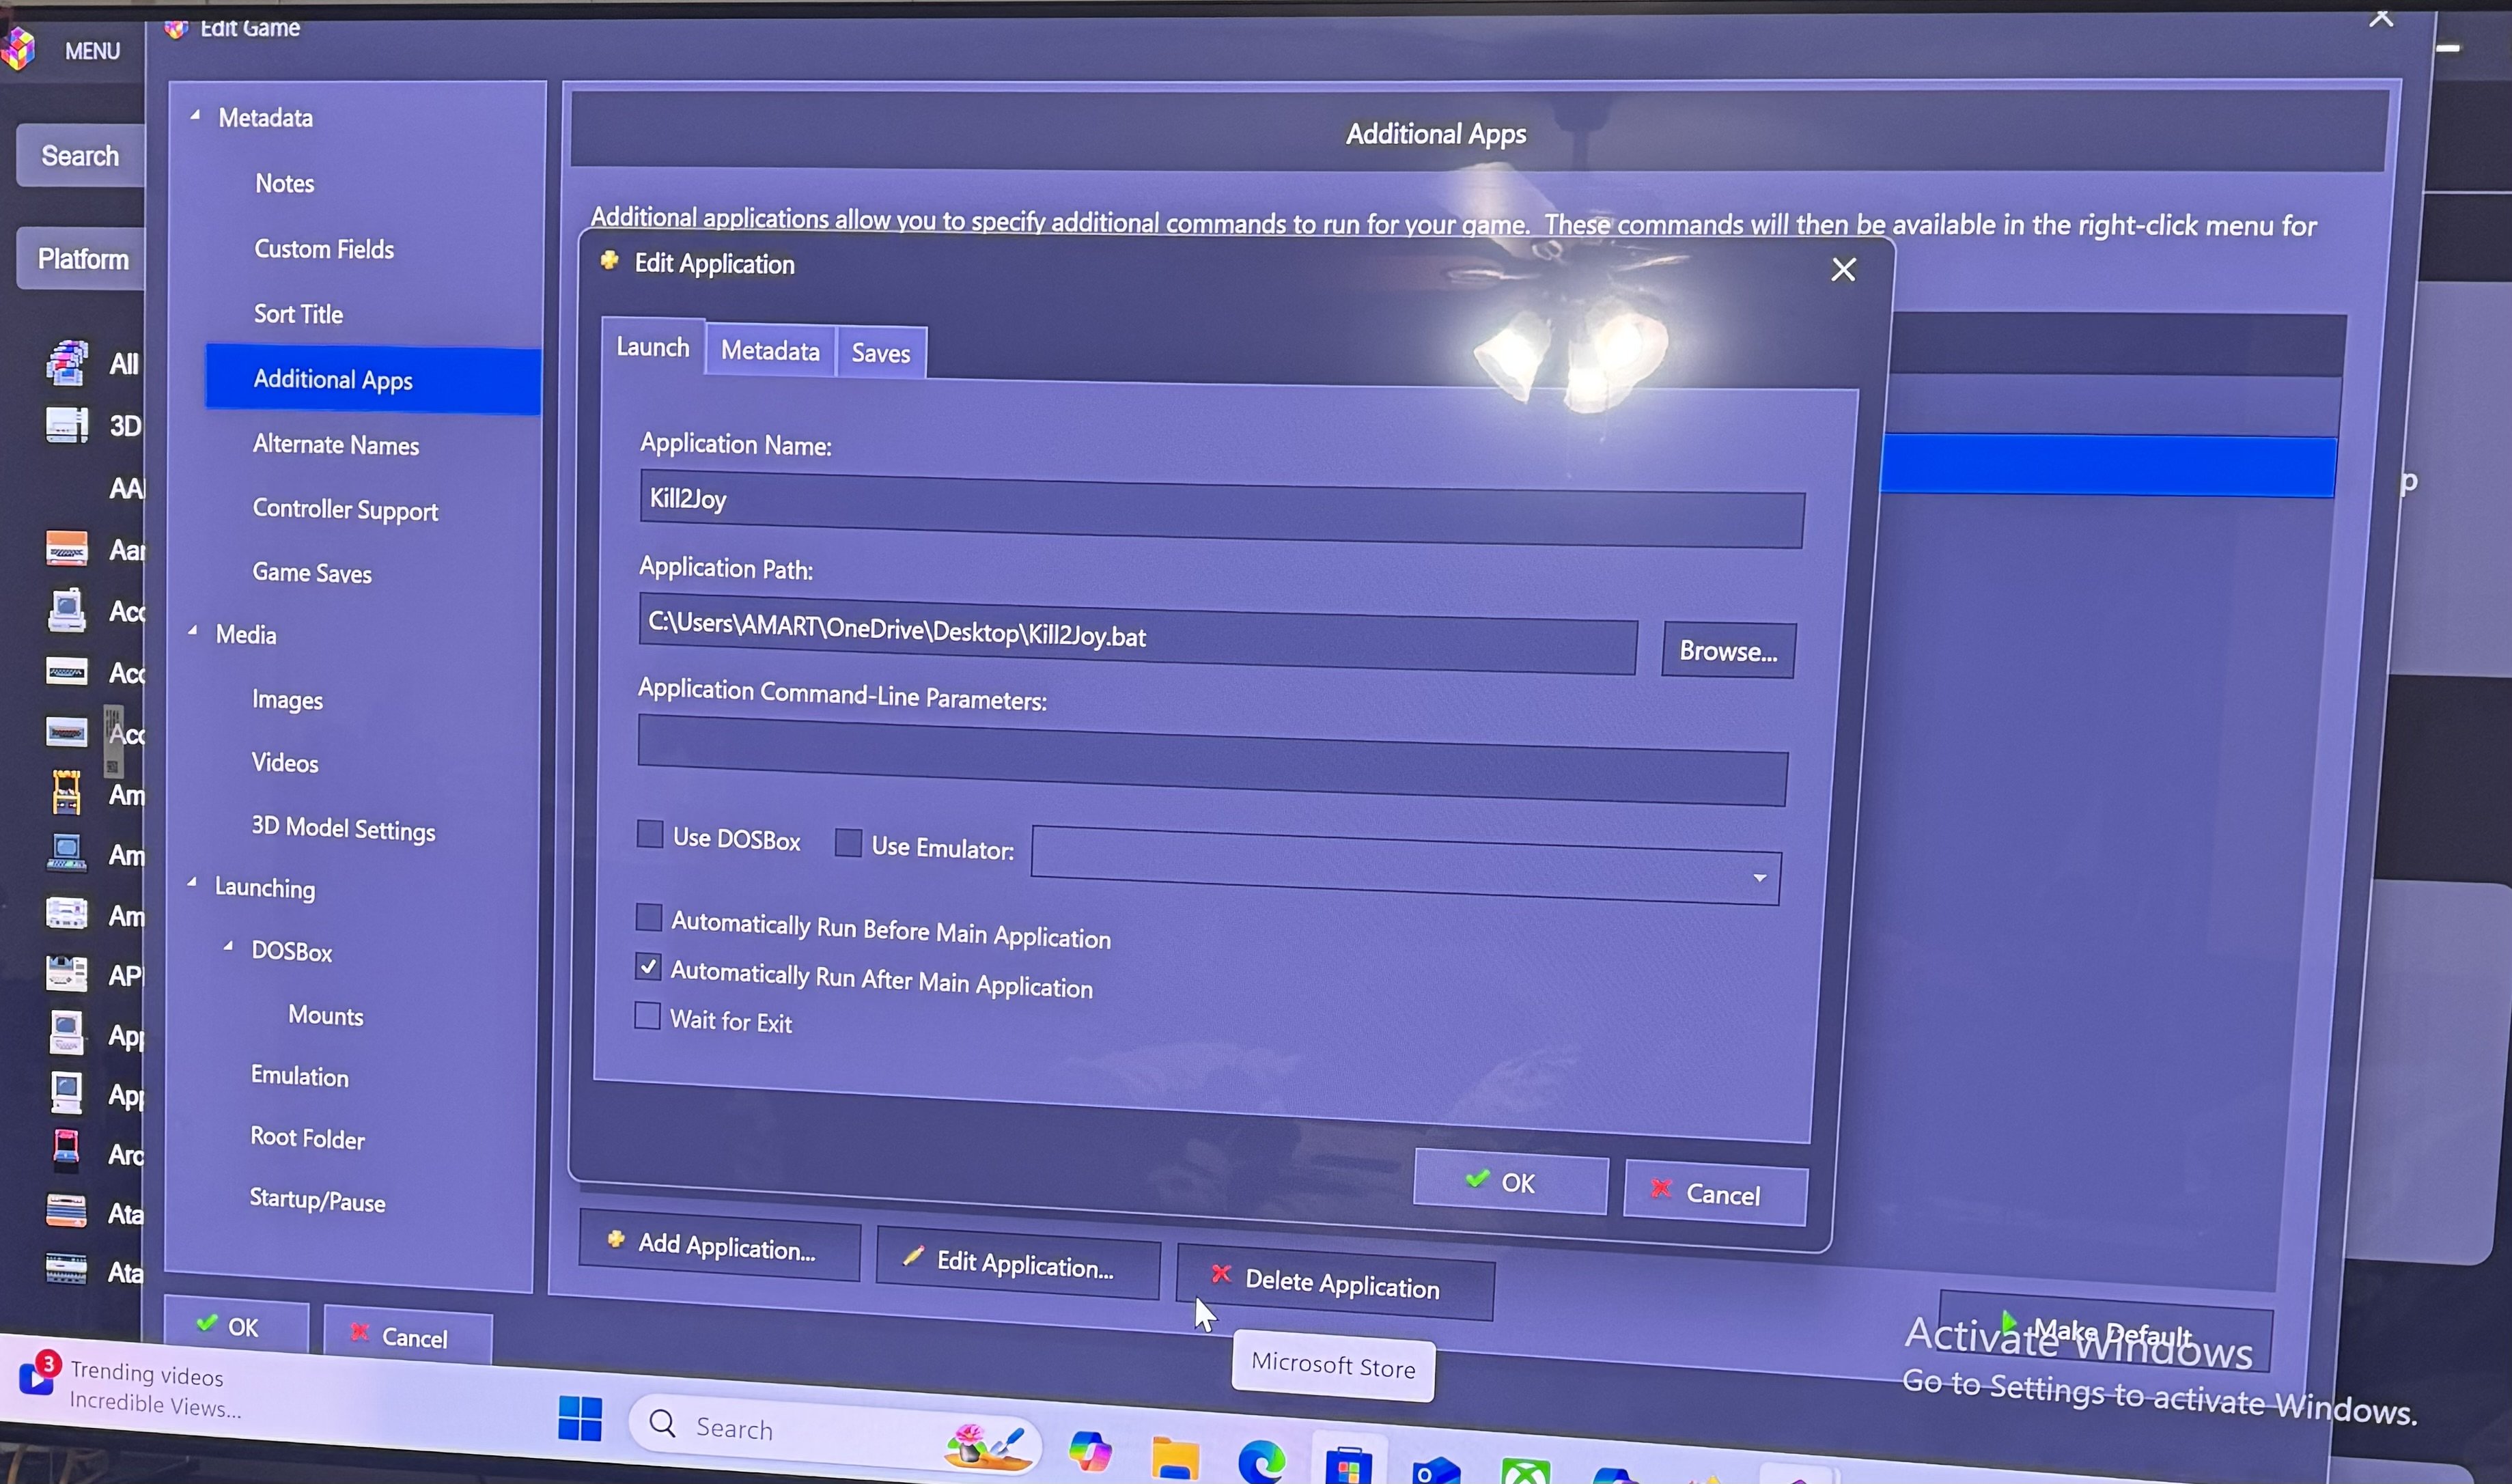Click the Application Command-Line Parameters field

point(1212,760)
